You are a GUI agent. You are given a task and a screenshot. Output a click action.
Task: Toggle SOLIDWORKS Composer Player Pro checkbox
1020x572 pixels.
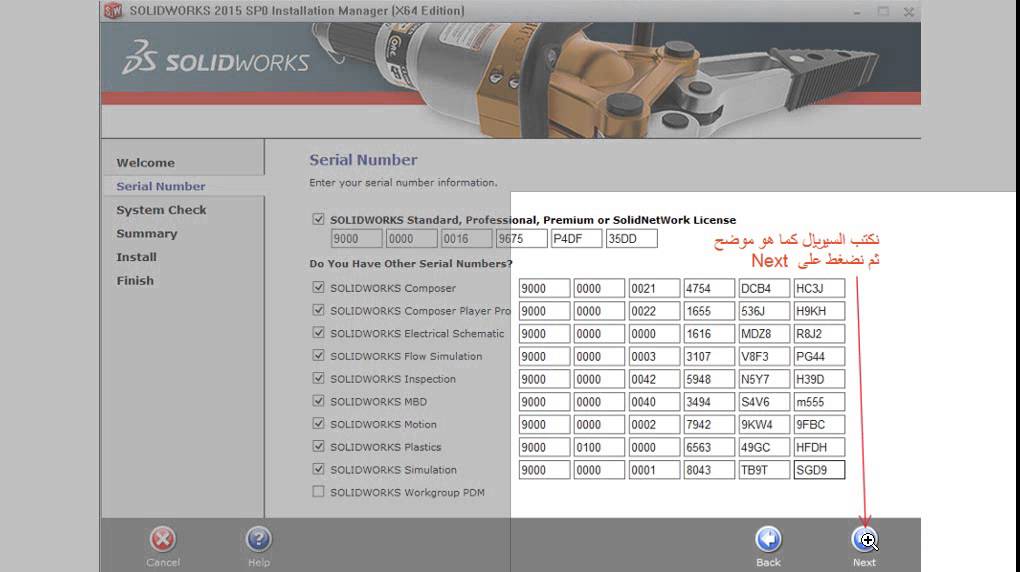[318, 310]
